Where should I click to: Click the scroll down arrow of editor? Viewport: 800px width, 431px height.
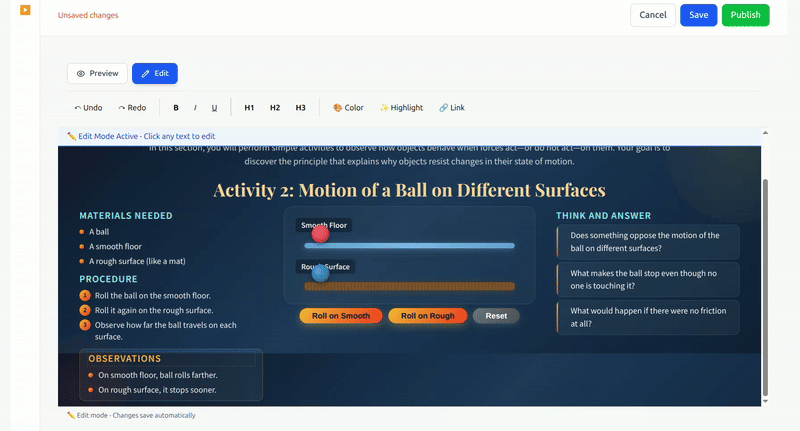click(765, 401)
